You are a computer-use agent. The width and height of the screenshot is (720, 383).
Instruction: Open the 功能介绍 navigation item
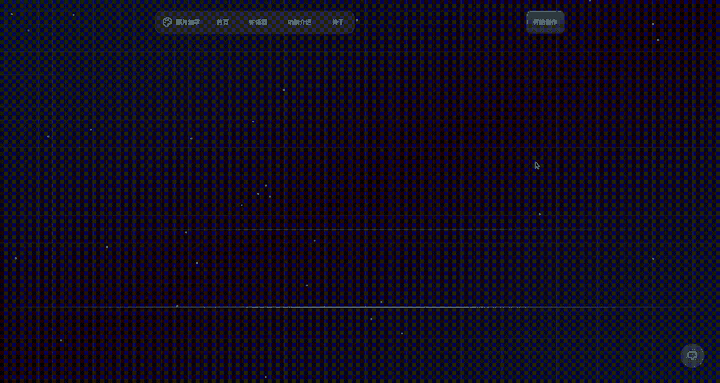[x=299, y=22]
